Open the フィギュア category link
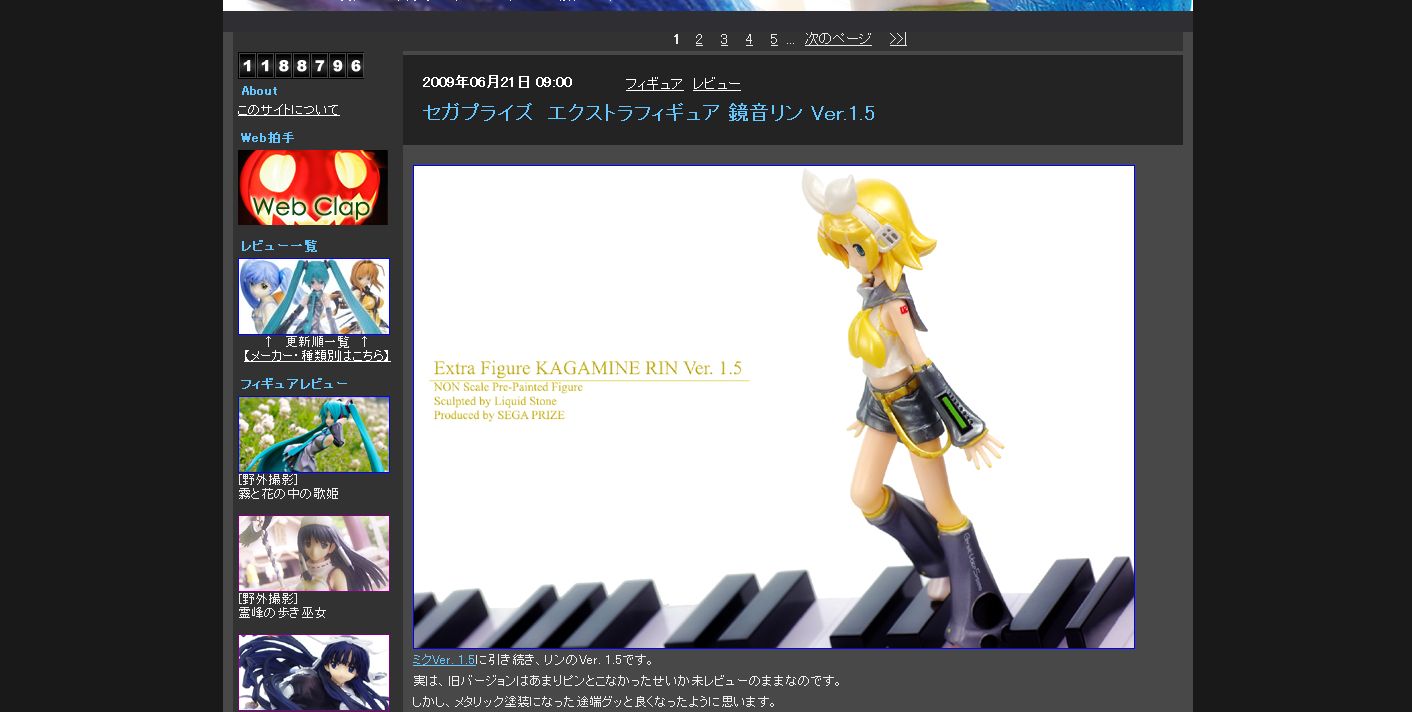 click(x=654, y=84)
